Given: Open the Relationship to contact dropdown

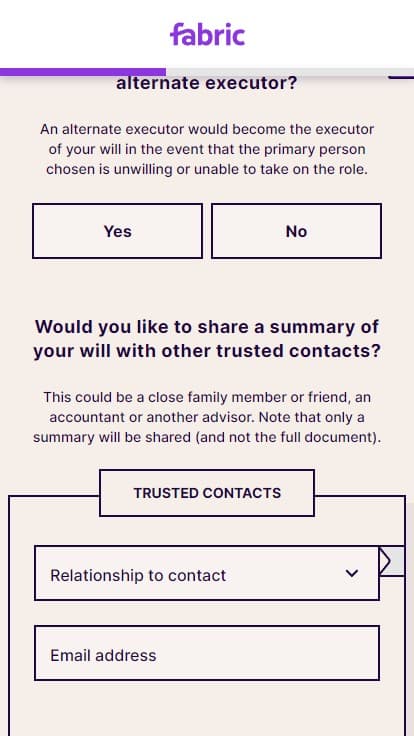Looking at the screenshot, I should click(207, 573).
